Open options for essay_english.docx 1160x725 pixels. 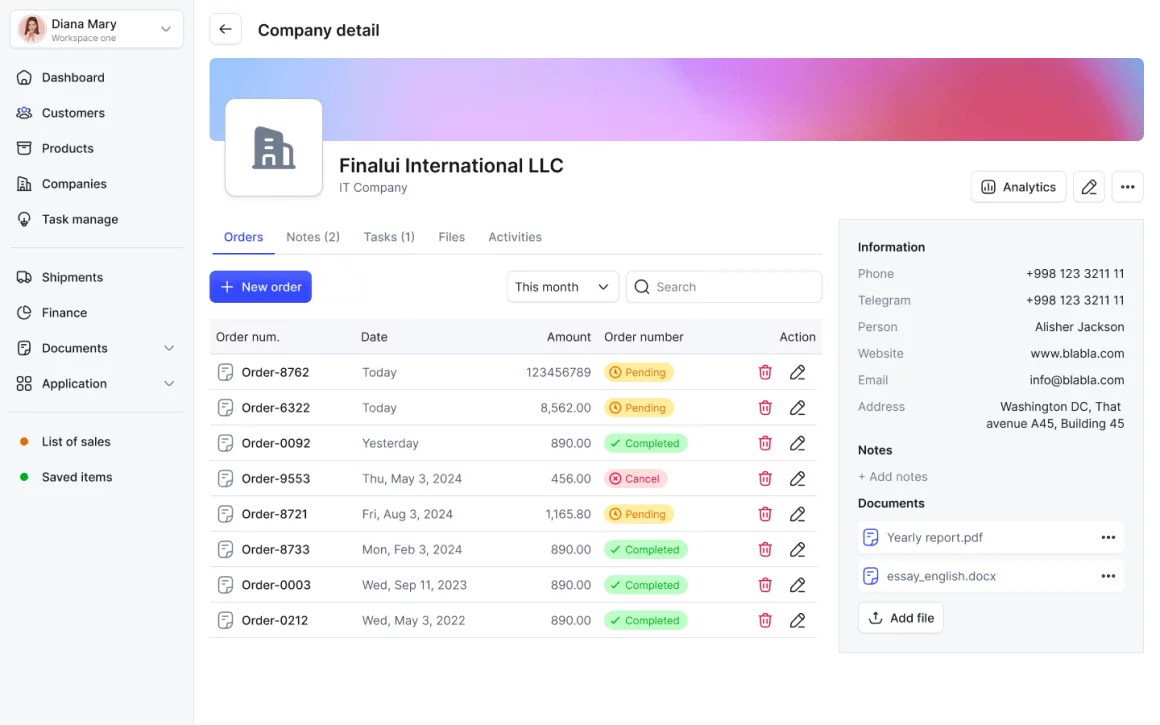[1108, 576]
